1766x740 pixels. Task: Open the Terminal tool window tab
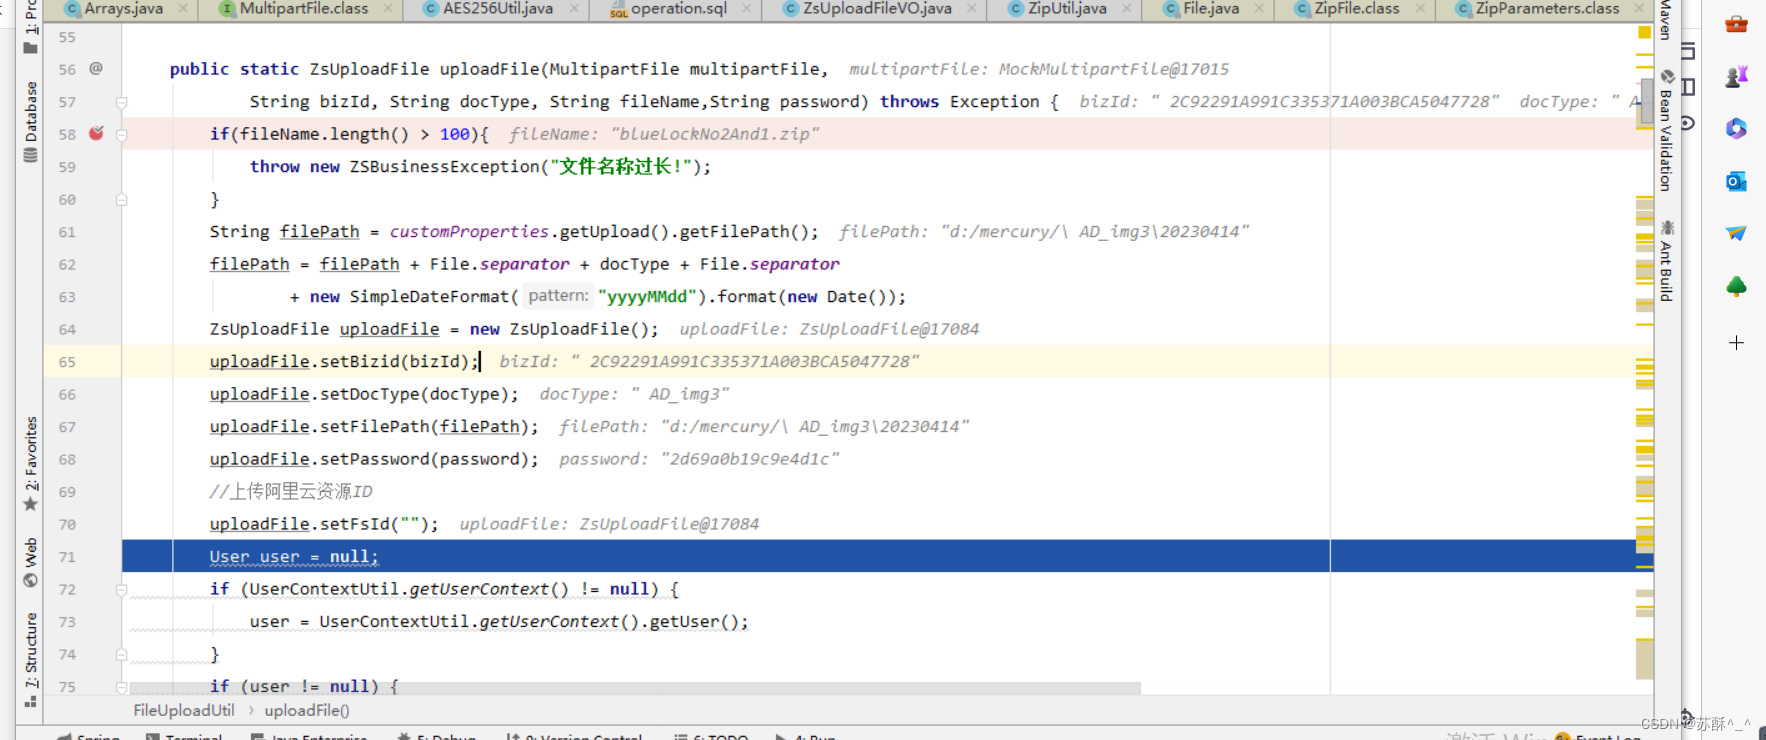pyautogui.click(x=184, y=736)
